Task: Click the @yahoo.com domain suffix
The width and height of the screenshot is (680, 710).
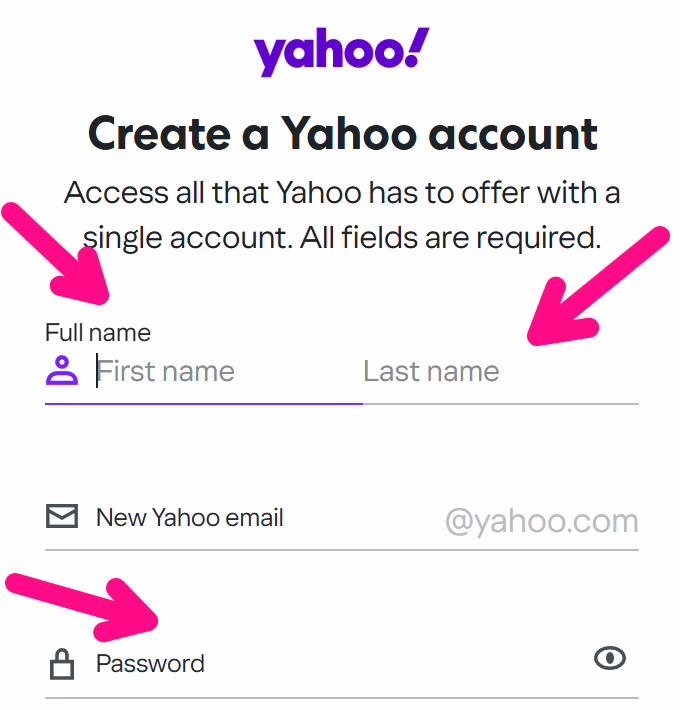Action: pos(541,520)
